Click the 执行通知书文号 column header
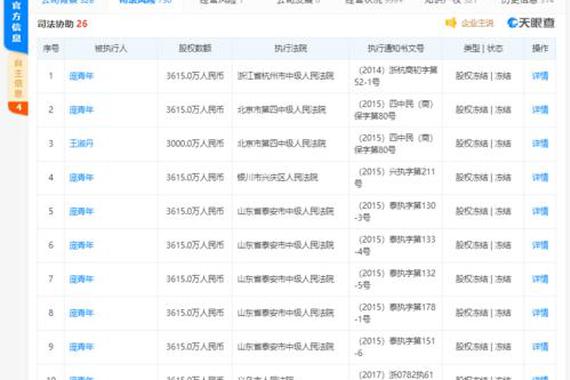The height and width of the screenshot is (380, 570). [396, 48]
